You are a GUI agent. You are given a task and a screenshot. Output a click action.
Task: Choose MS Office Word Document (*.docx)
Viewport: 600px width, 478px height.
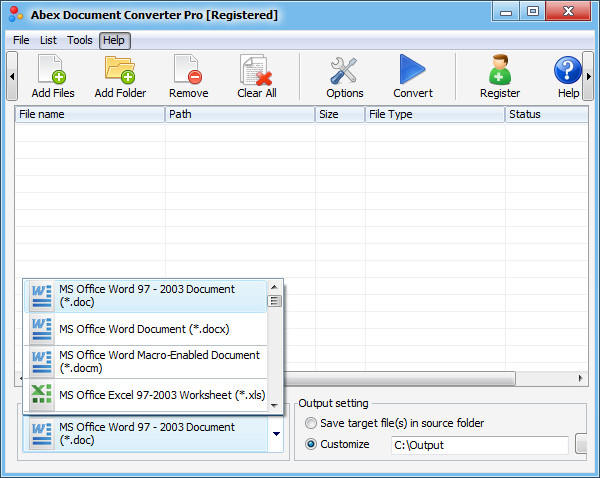pyautogui.click(x=146, y=328)
